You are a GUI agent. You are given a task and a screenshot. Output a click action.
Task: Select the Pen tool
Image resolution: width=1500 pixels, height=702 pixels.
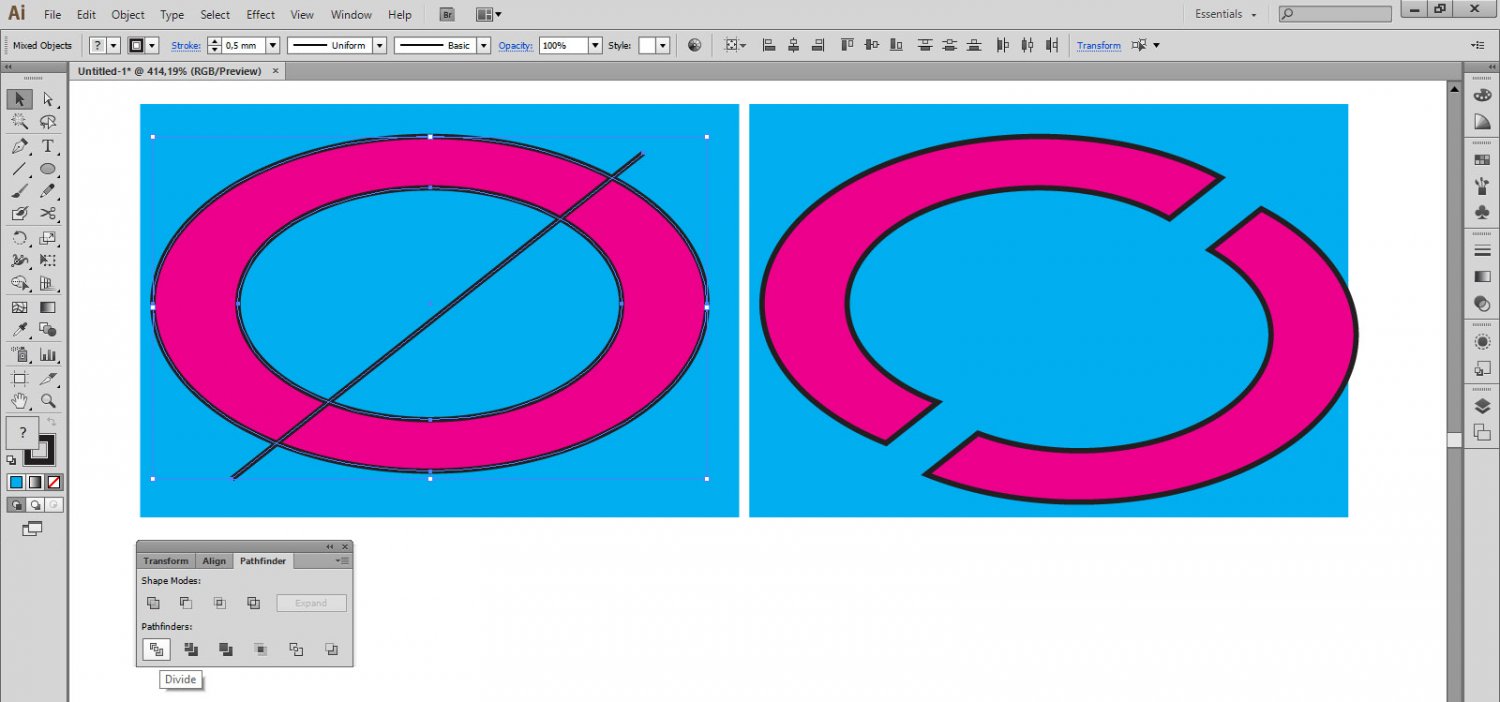[19, 146]
